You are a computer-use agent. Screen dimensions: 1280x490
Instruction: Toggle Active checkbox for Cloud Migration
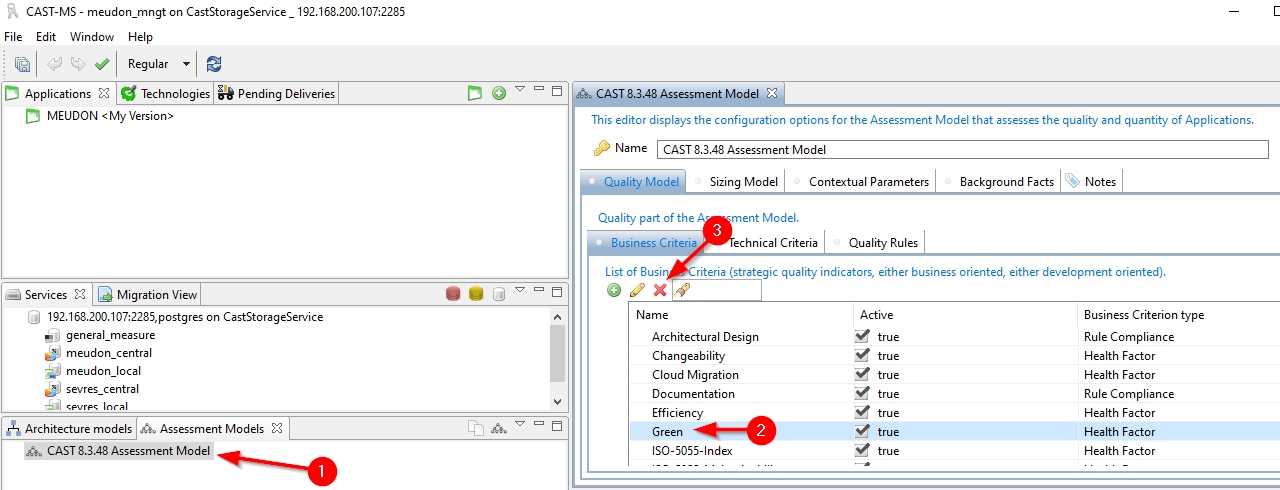[862, 374]
